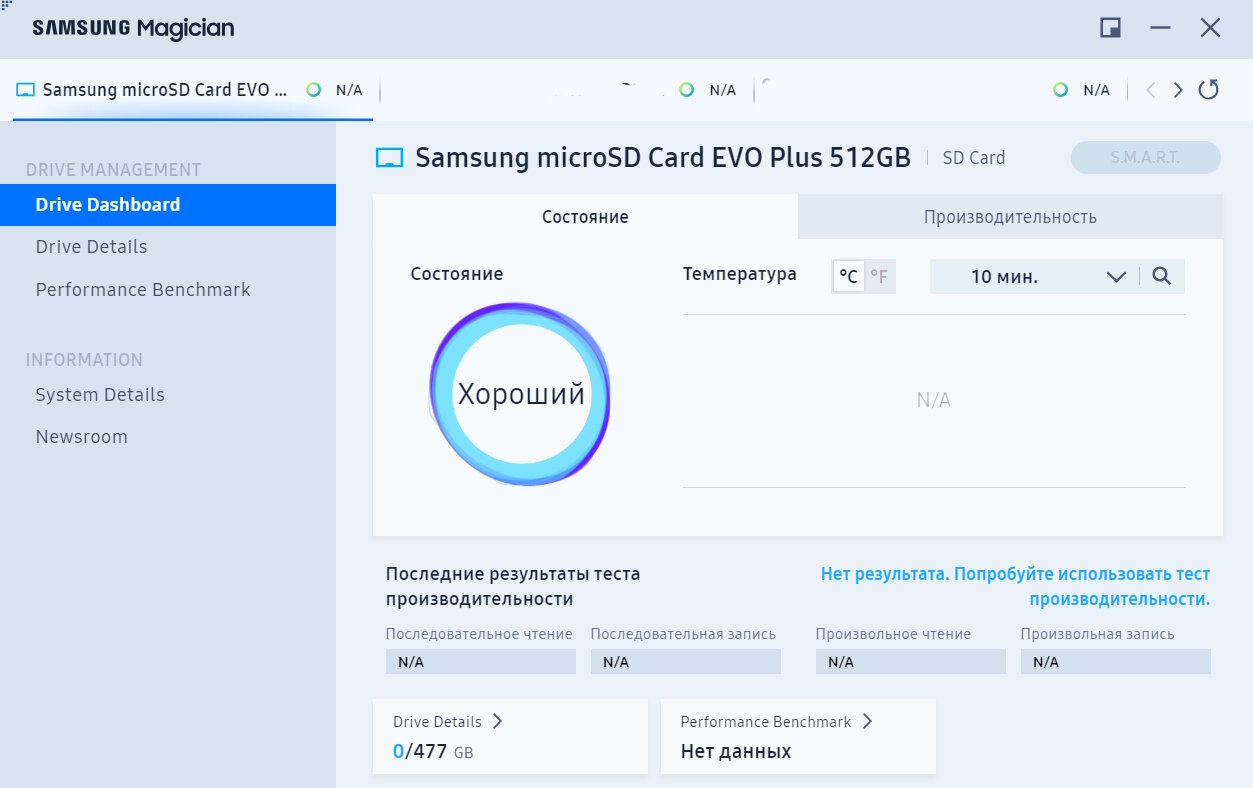Viewport: 1253px width, 788px height.
Task: Click the Нет результата performance test link
Action: (x=1015, y=587)
